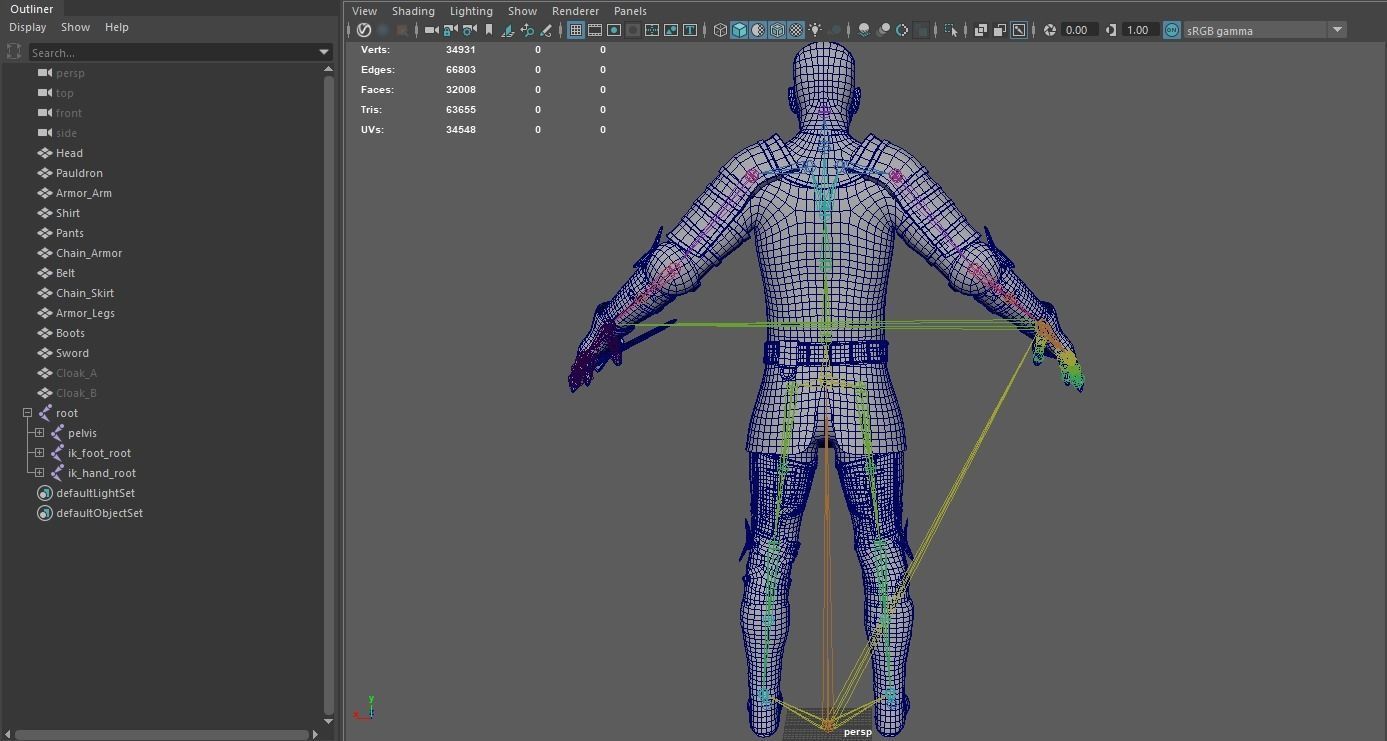
Task: Open the camera Bookmarks icon
Action: point(489,30)
